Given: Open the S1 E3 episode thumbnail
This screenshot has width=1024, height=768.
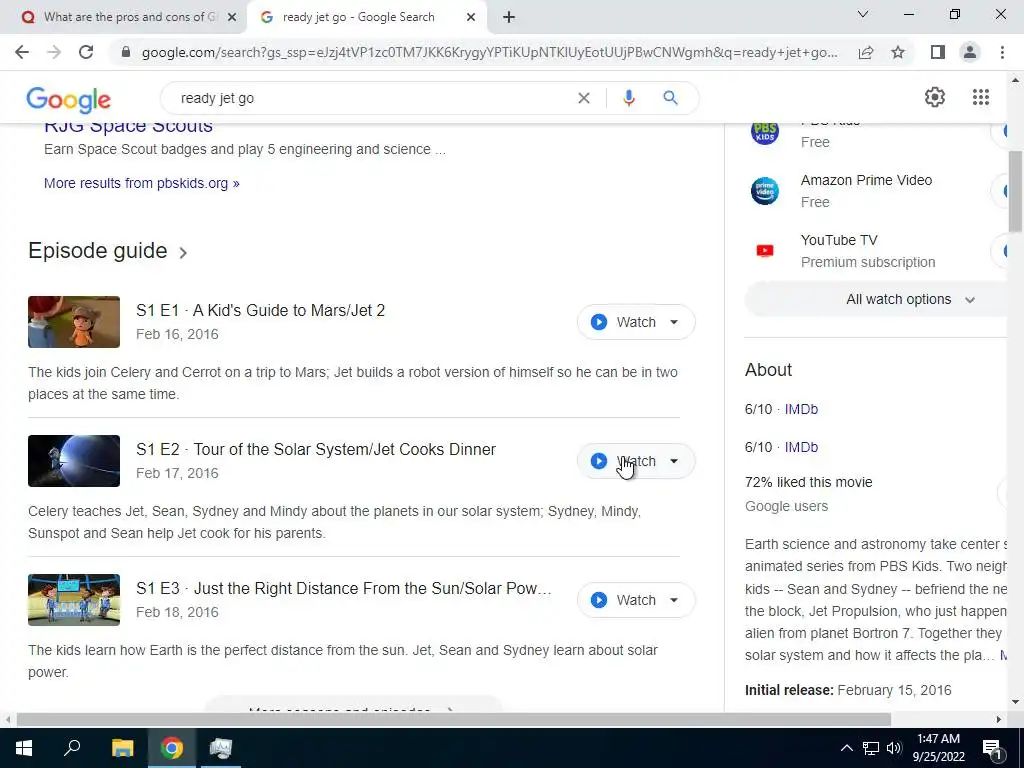Looking at the screenshot, I should pyautogui.click(x=74, y=600).
